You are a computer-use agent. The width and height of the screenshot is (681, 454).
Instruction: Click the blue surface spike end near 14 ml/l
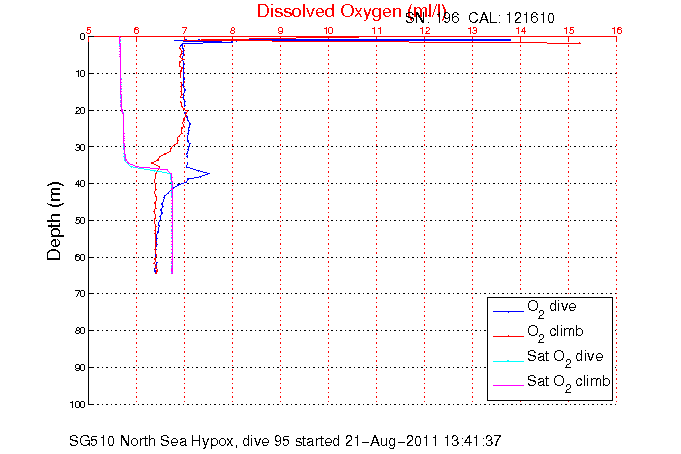point(509,40)
